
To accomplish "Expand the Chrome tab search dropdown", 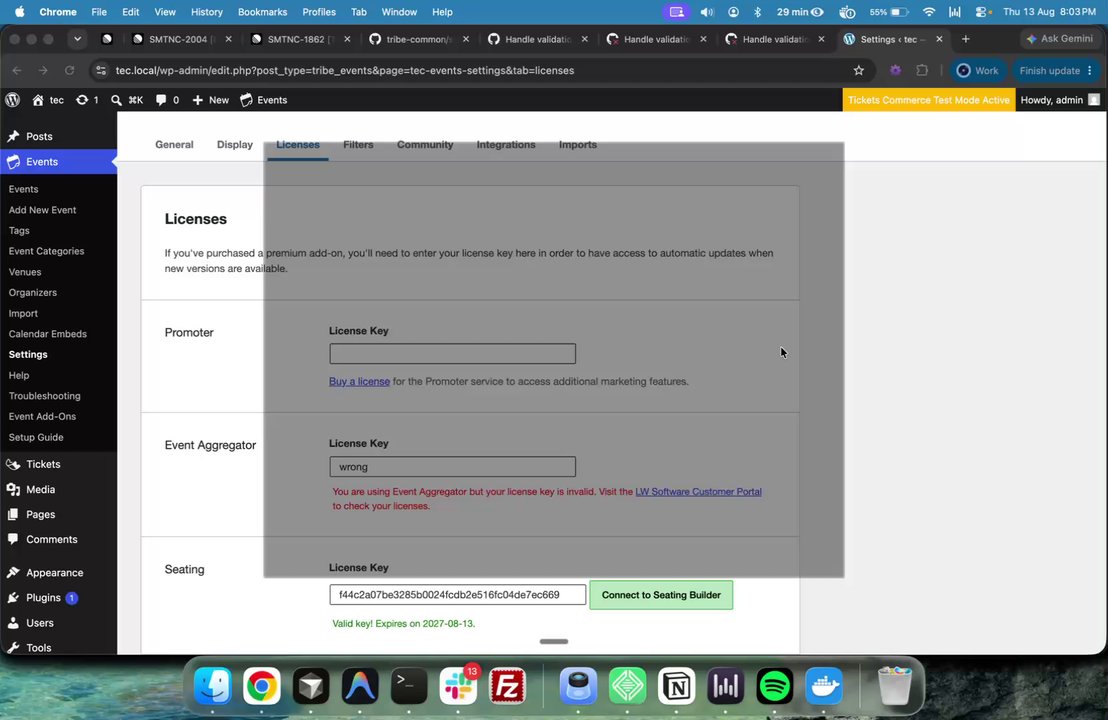I will 77,39.
